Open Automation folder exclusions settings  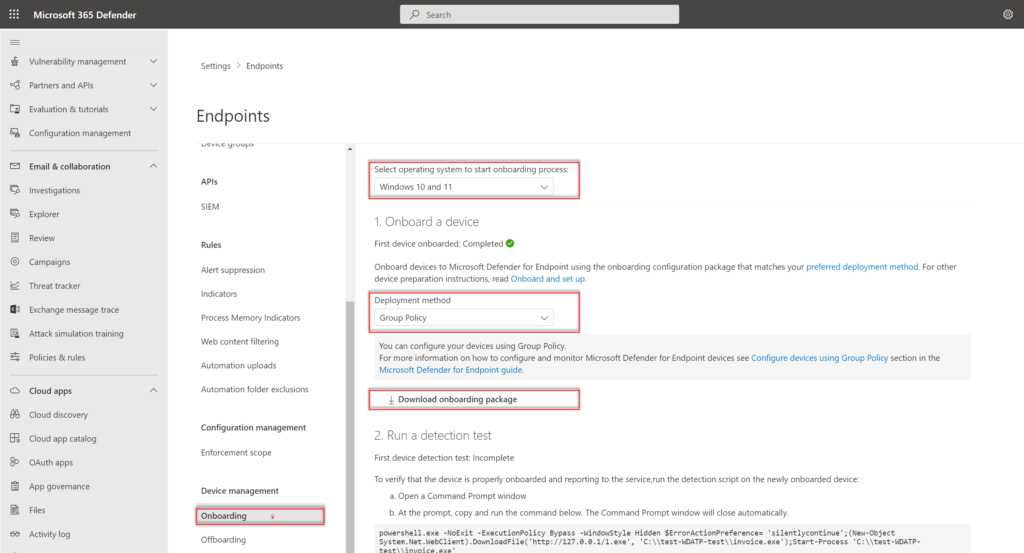[x=255, y=389]
